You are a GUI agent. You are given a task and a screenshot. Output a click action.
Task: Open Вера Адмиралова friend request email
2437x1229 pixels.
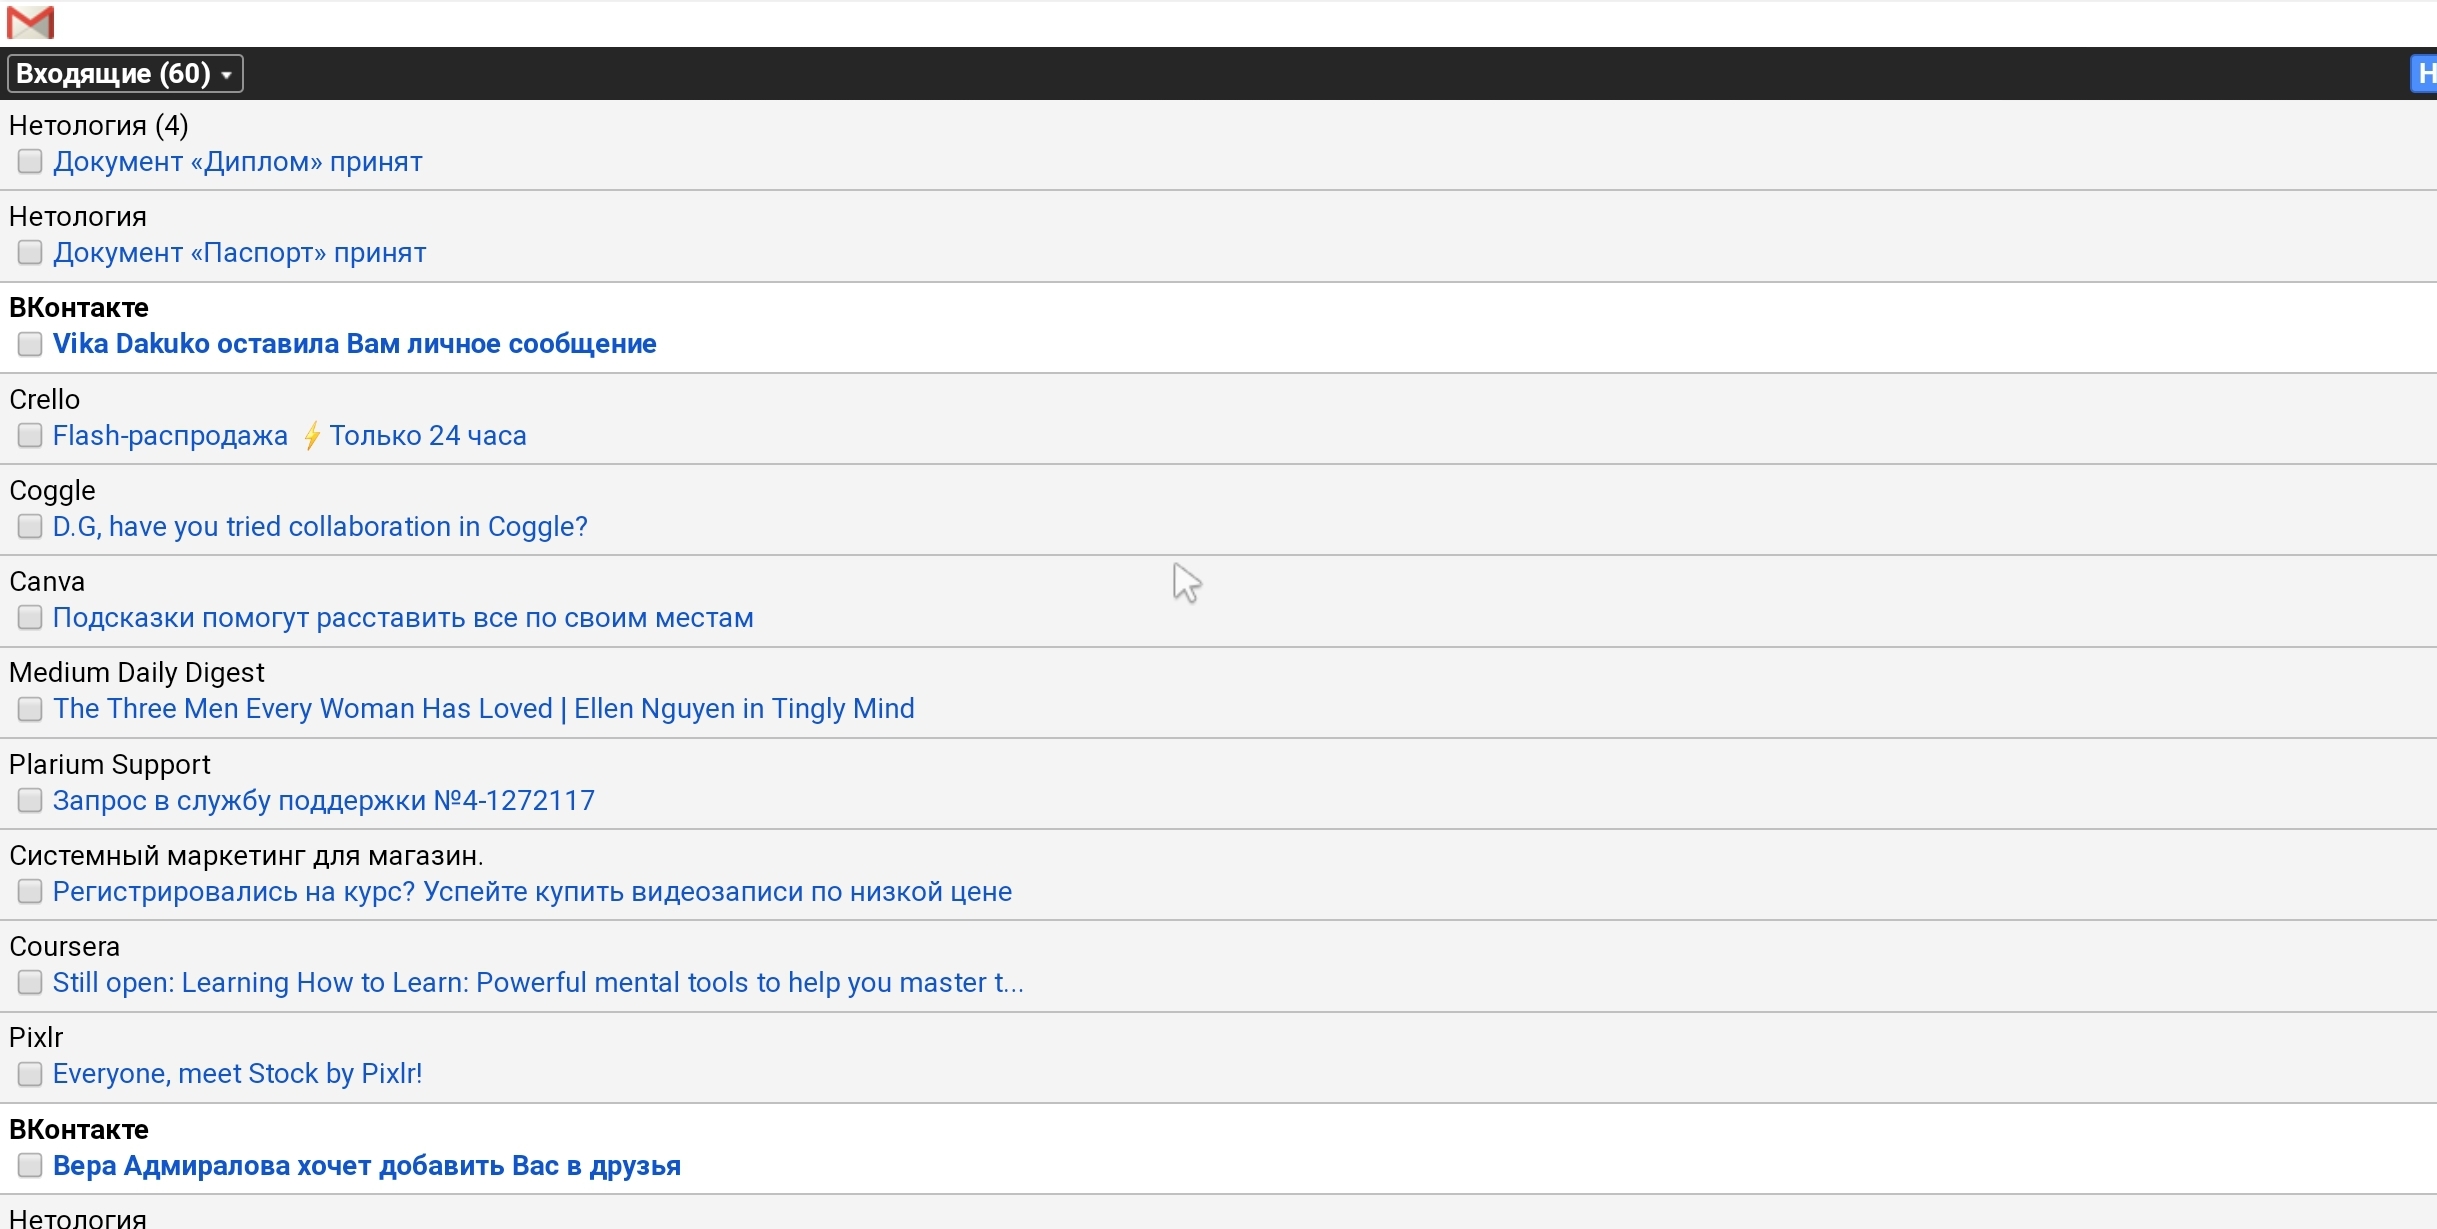367,1166
